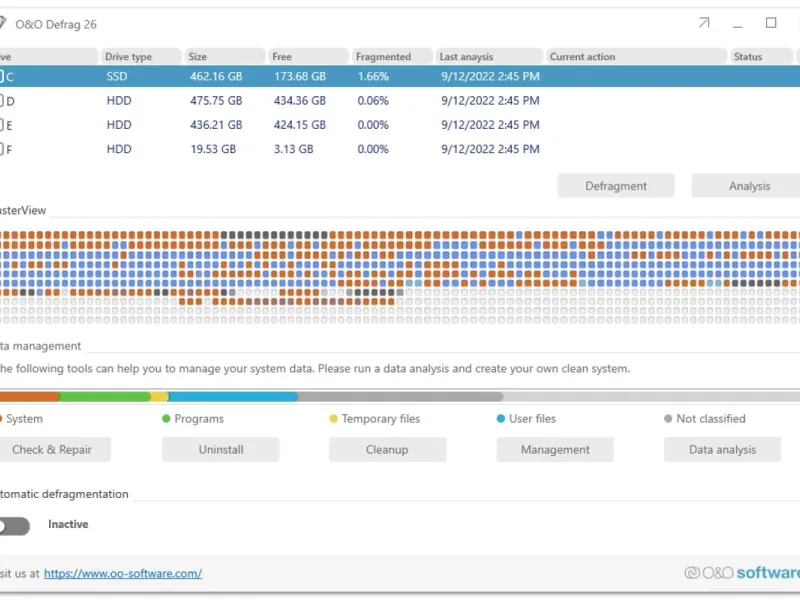Click the orange System segment of usage bar
This screenshot has width=800, height=600.
(30, 396)
